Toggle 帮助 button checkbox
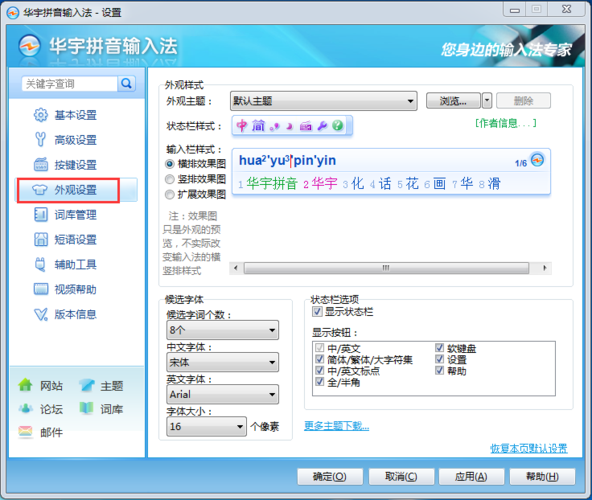The image size is (592, 500). click(439, 370)
